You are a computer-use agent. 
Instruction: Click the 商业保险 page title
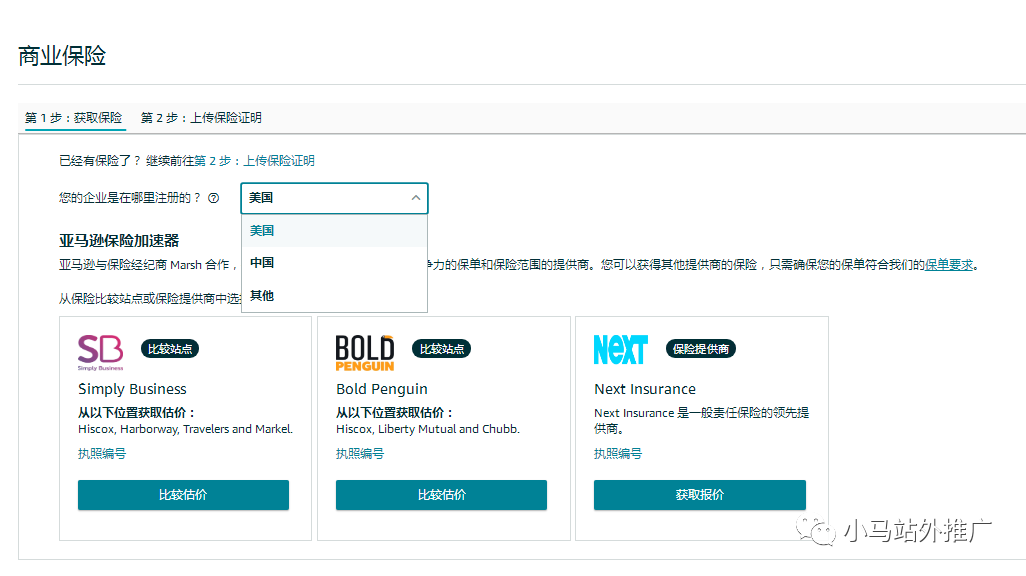62,56
